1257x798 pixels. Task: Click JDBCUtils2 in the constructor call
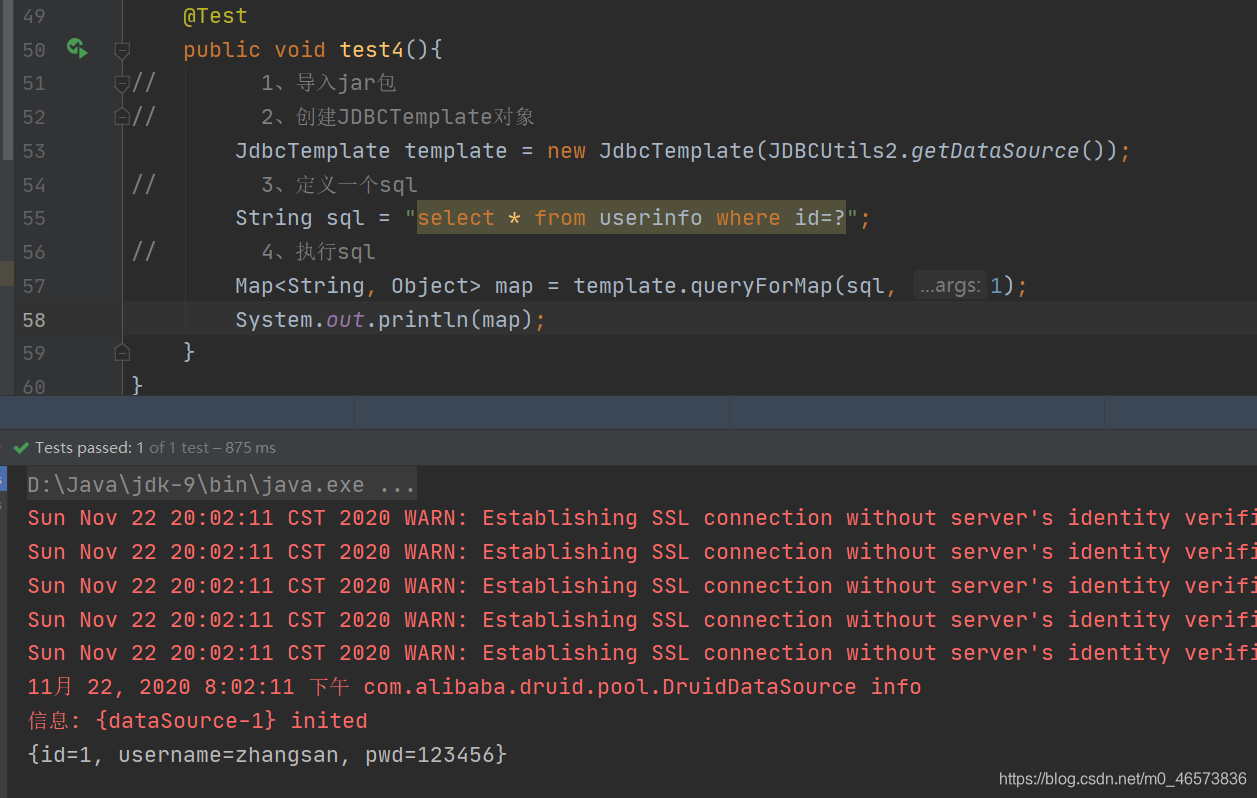833,151
